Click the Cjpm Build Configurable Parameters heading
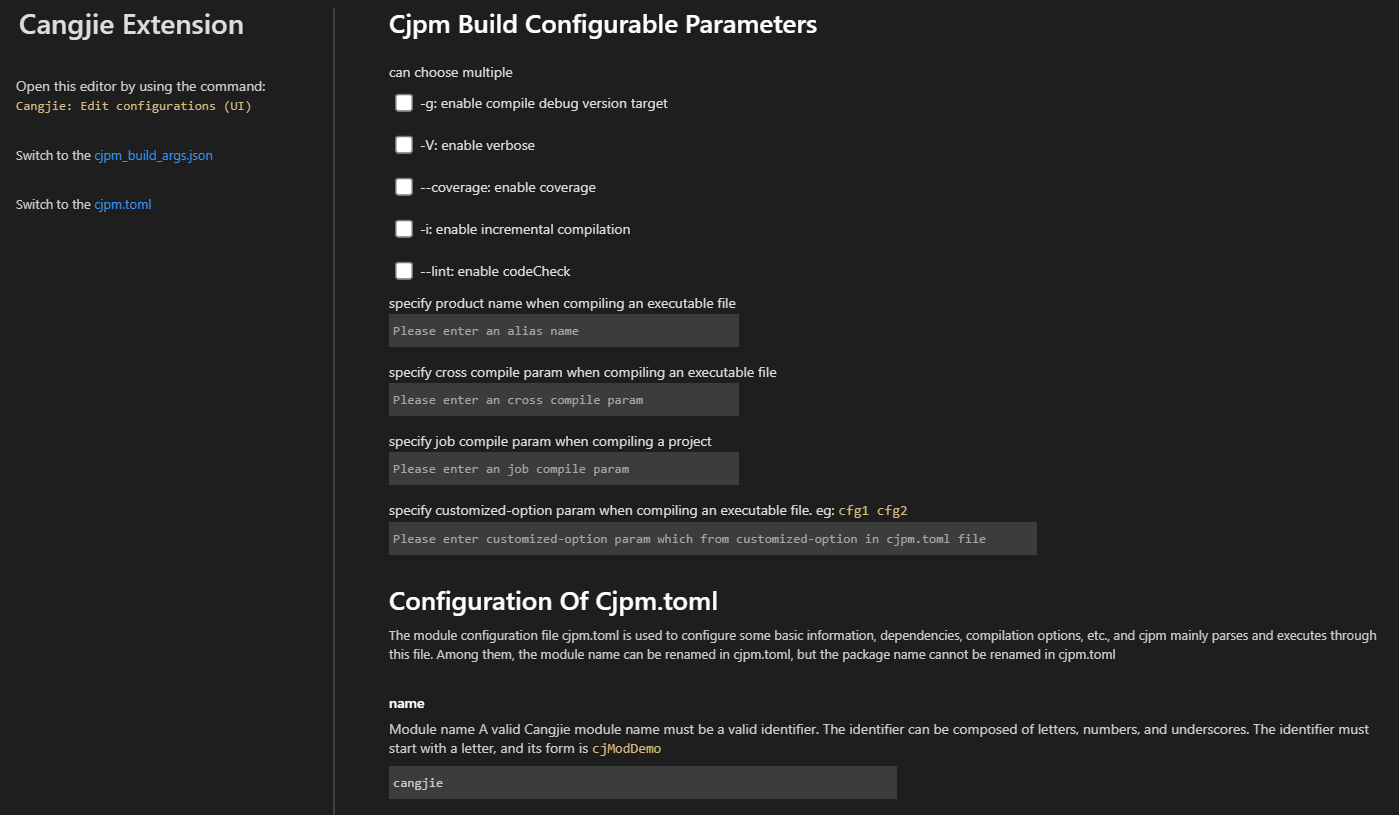 click(x=603, y=23)
